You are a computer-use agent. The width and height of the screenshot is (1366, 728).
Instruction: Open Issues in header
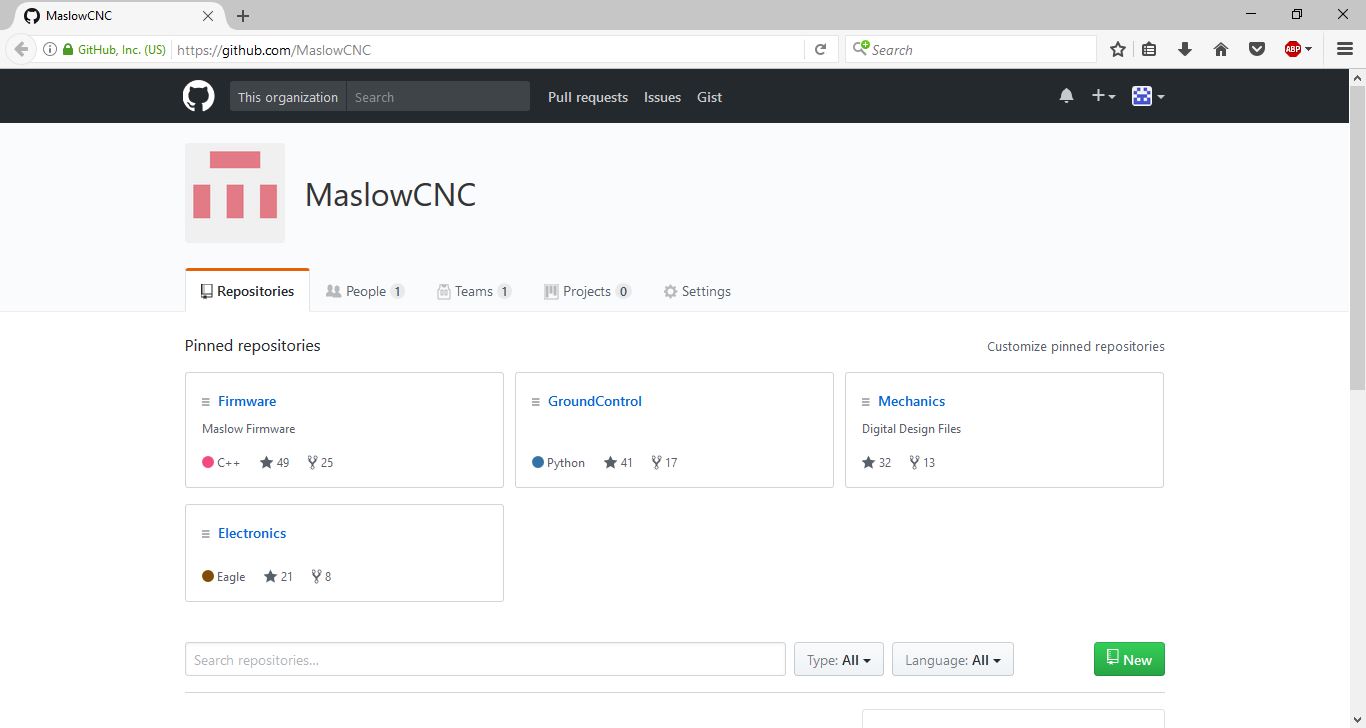tap(662, 97)
